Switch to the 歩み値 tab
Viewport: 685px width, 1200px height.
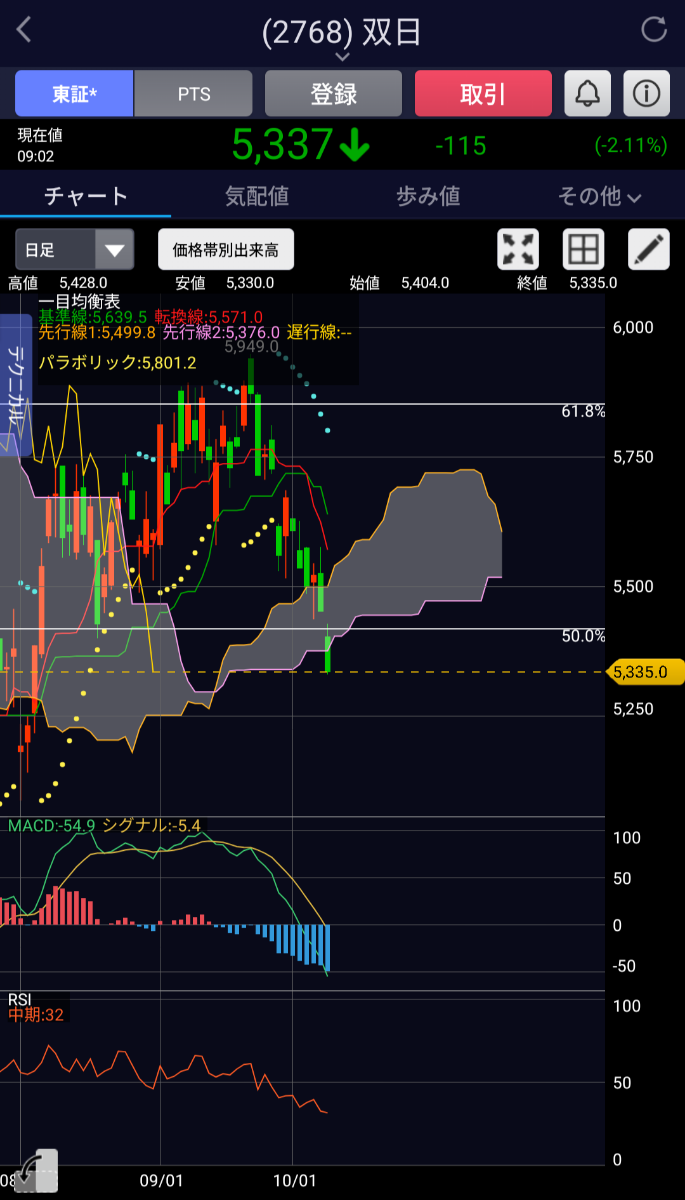[x=428, y=196]
